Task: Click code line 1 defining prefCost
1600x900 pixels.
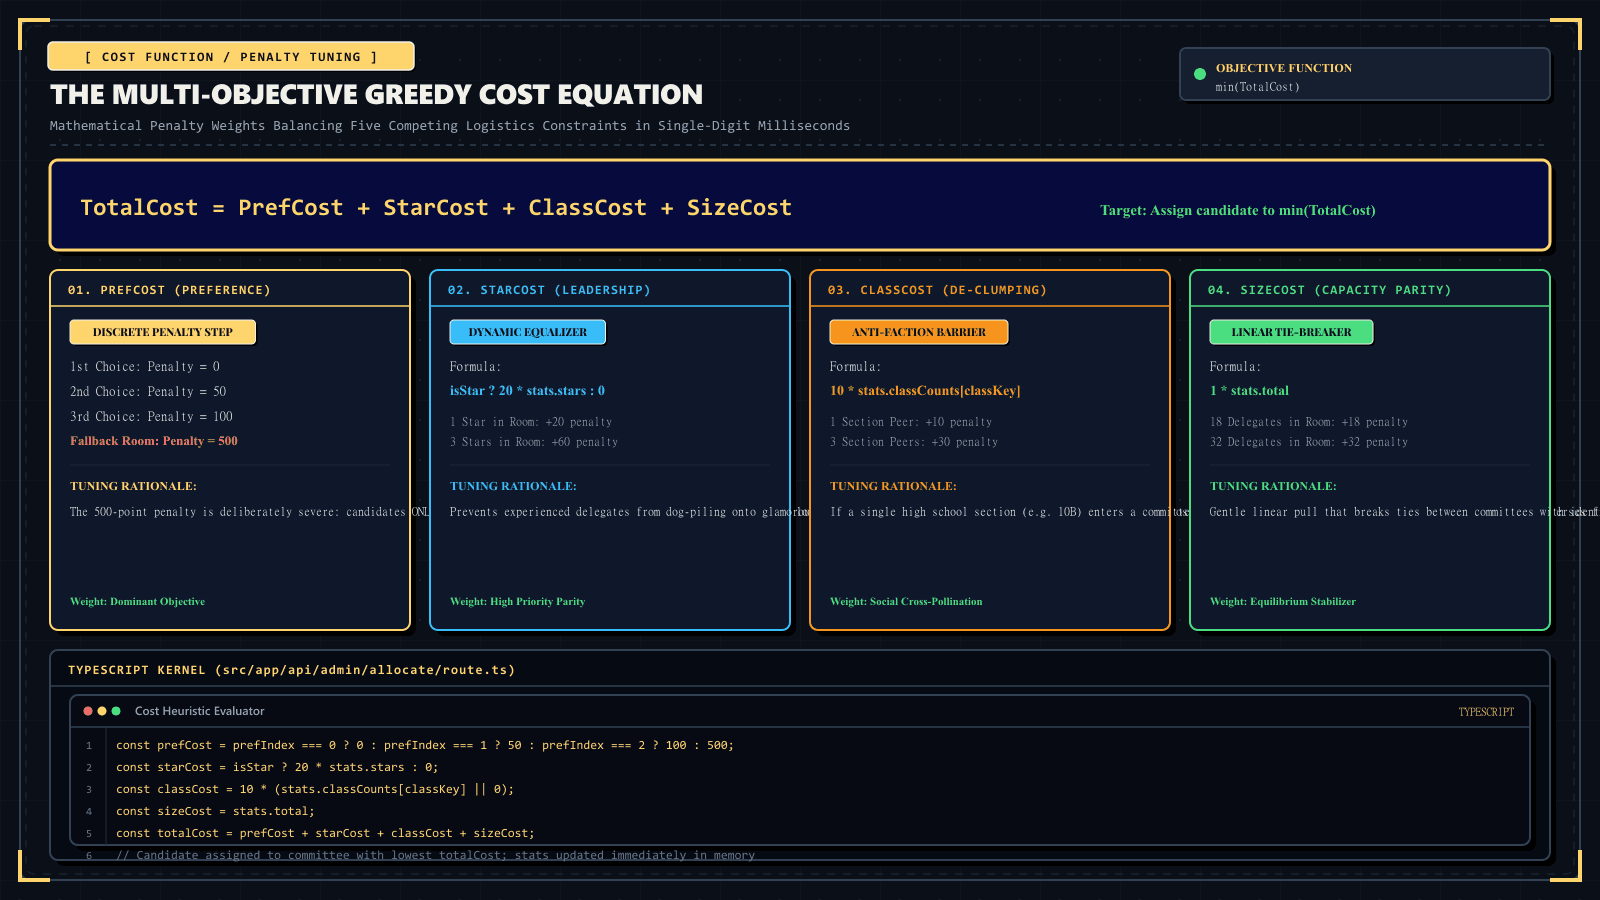Action: point(425,746)
